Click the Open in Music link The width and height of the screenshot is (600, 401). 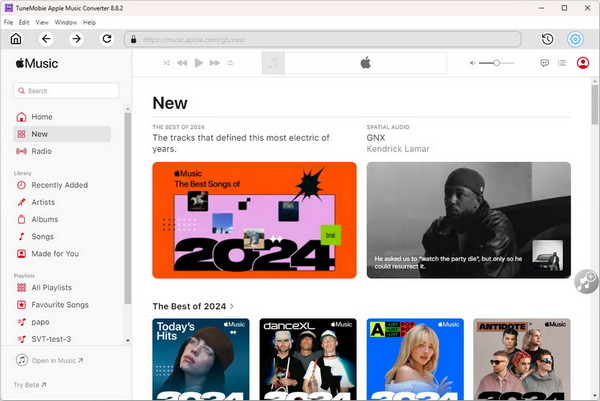50,360
